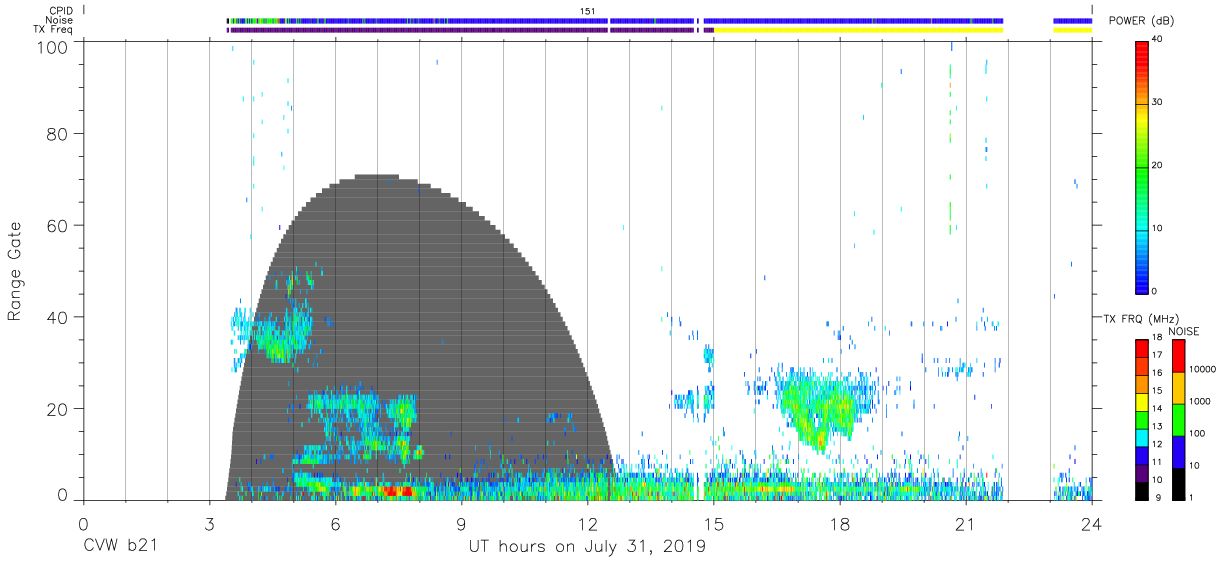
Task: Click the "Noise" row label
Action: [x=60, y=20]
